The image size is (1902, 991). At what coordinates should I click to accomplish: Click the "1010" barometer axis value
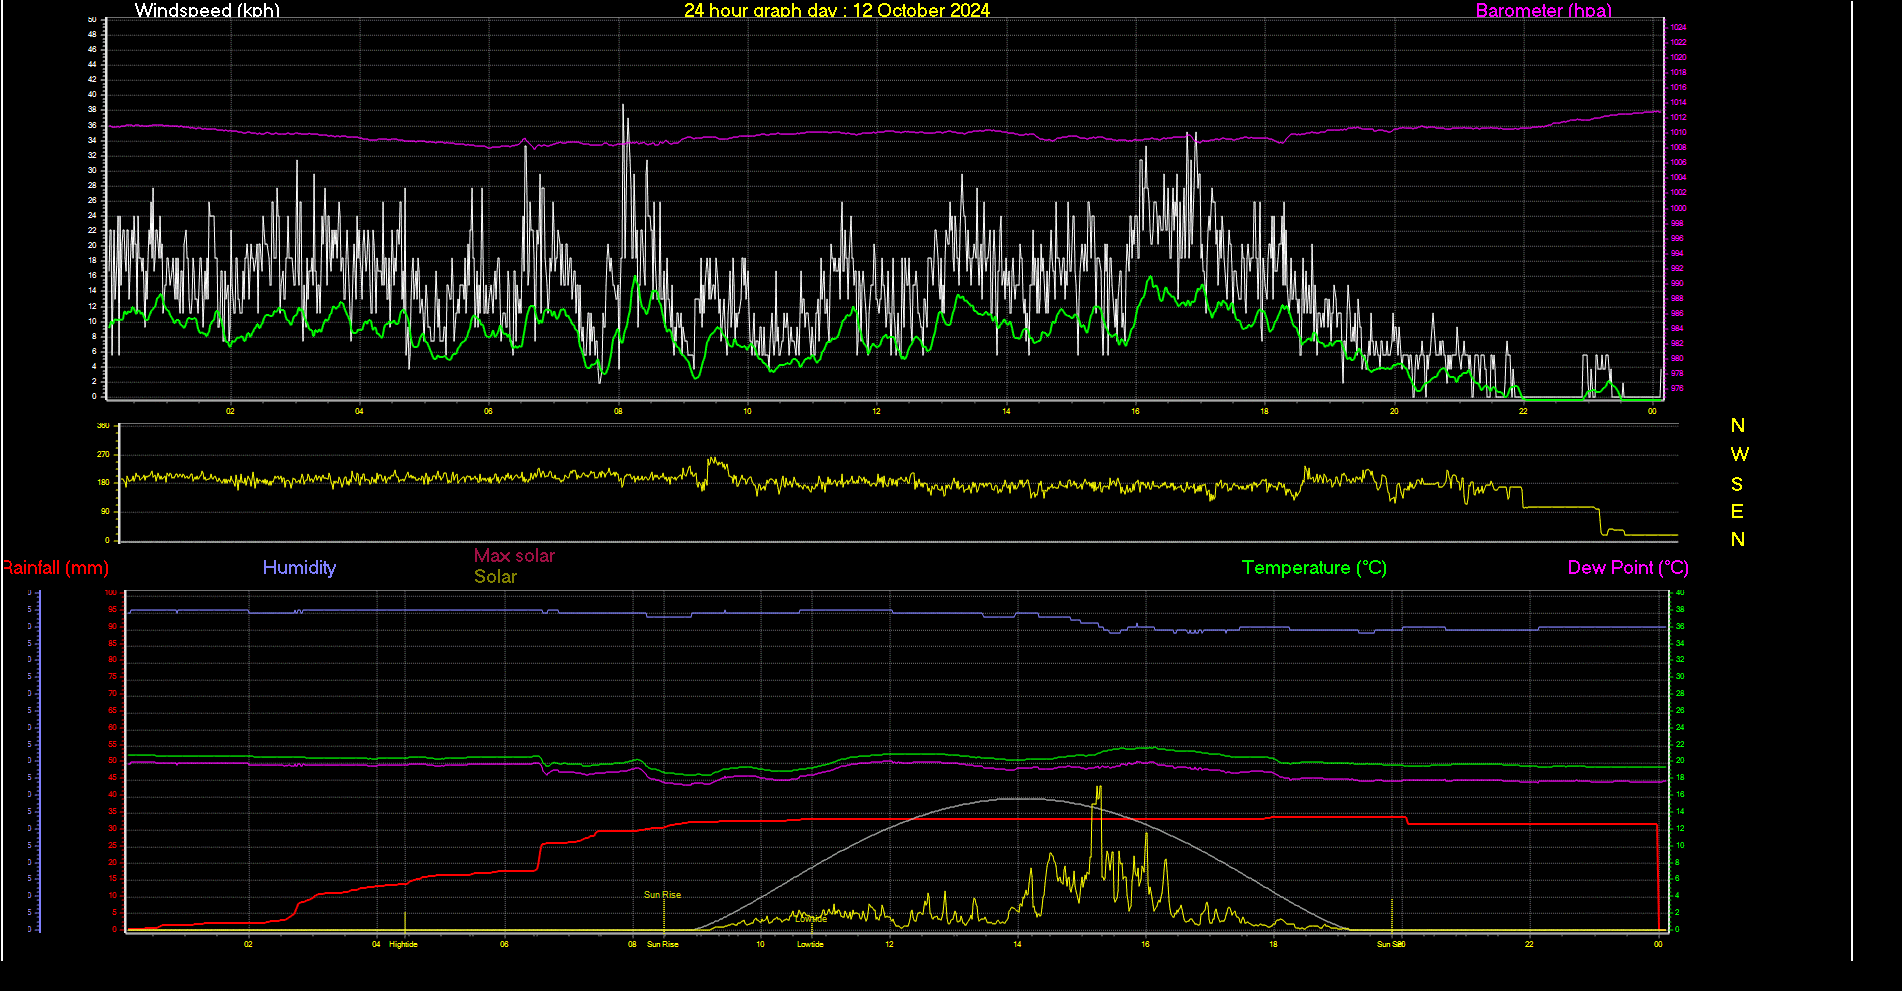1678,132
